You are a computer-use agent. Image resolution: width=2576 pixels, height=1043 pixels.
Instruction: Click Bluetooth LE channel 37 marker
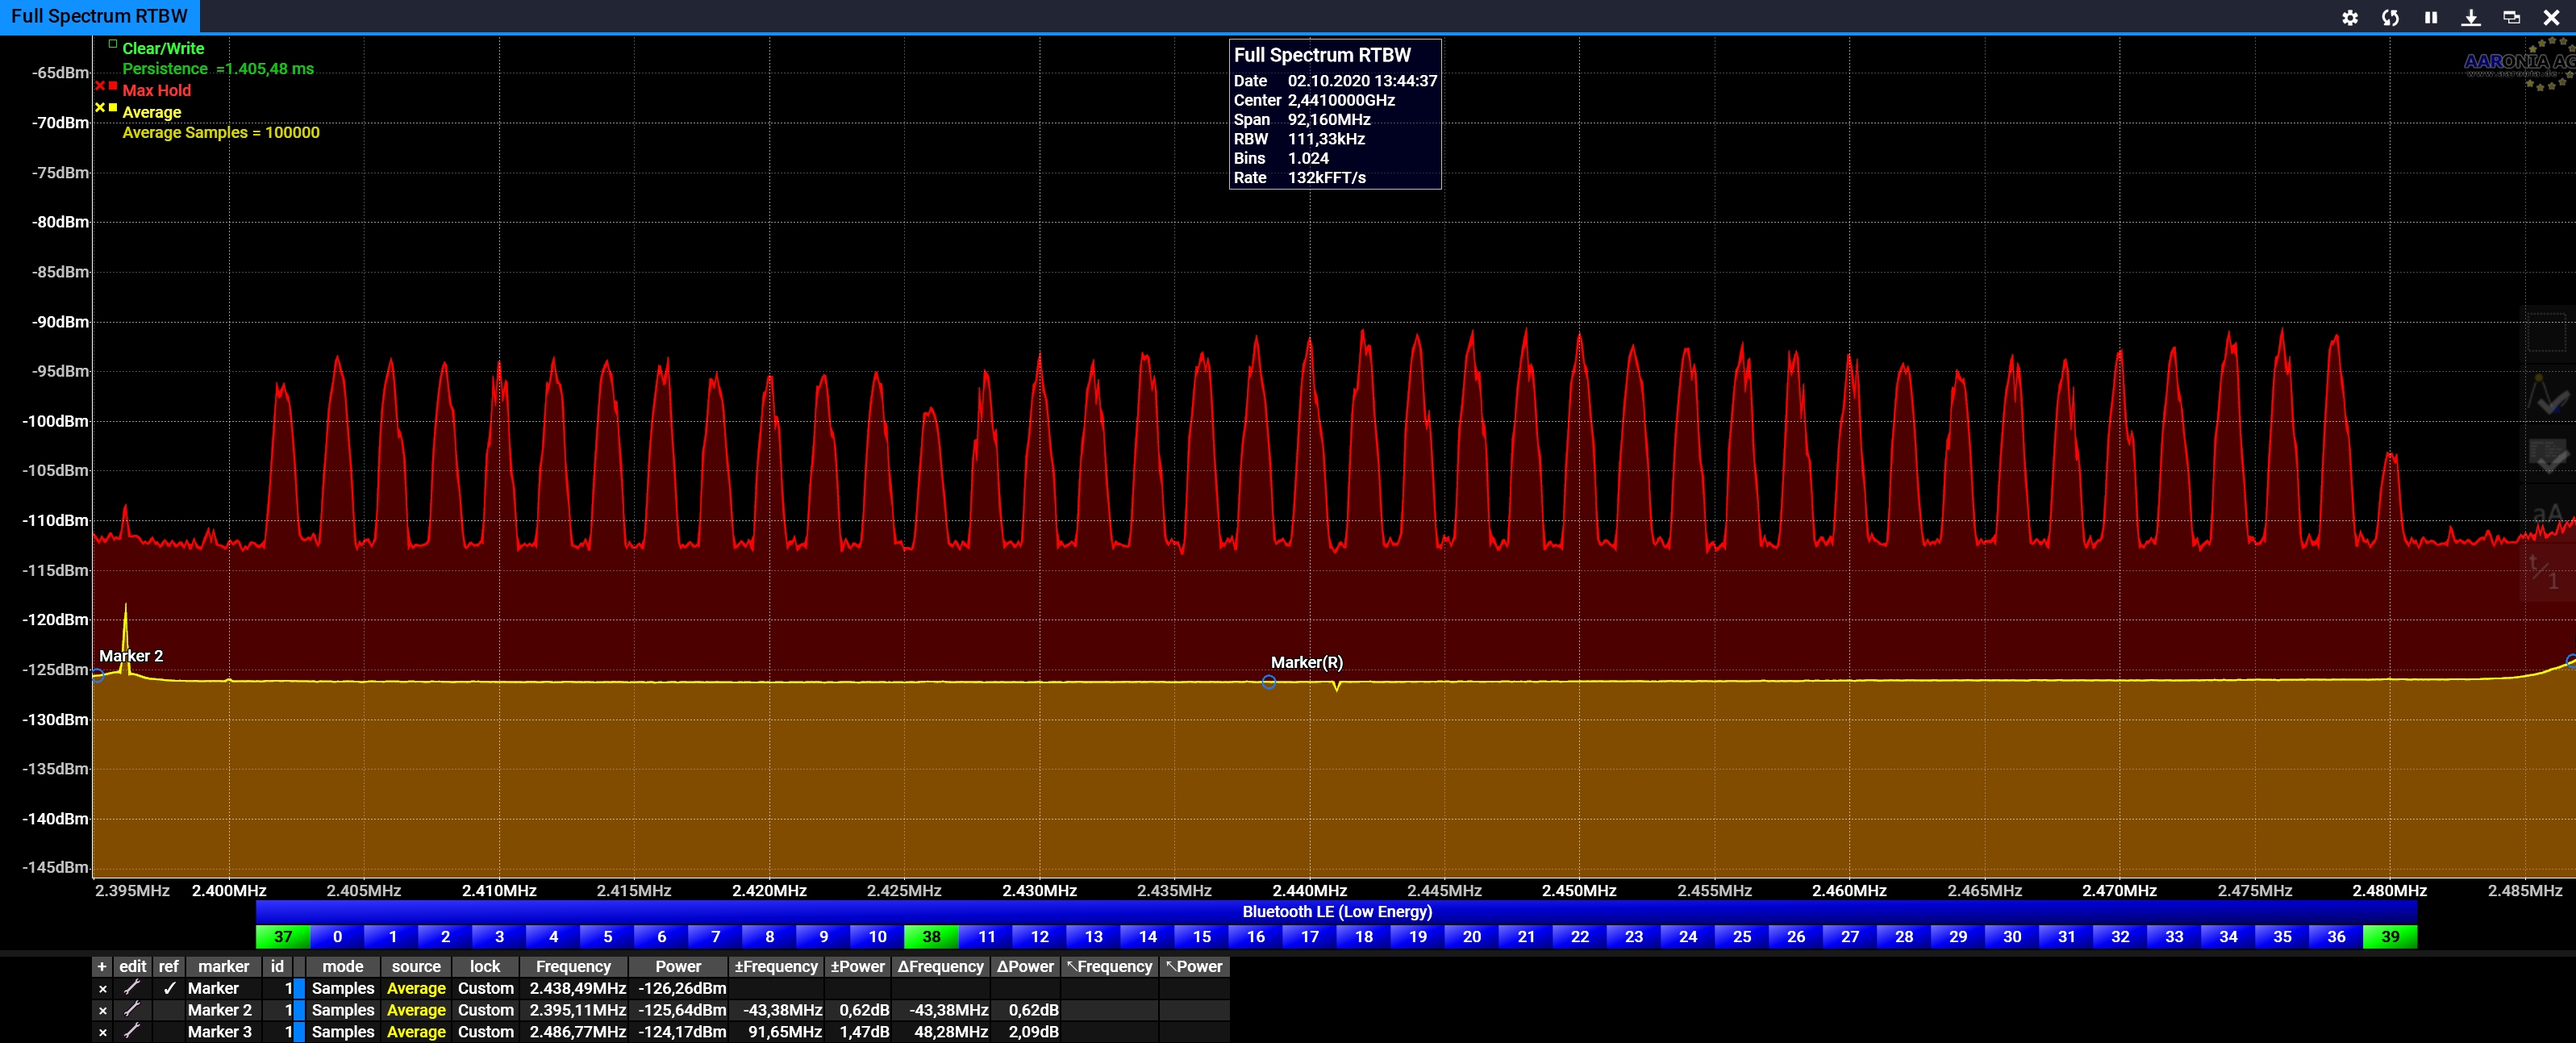coord(283,937)
